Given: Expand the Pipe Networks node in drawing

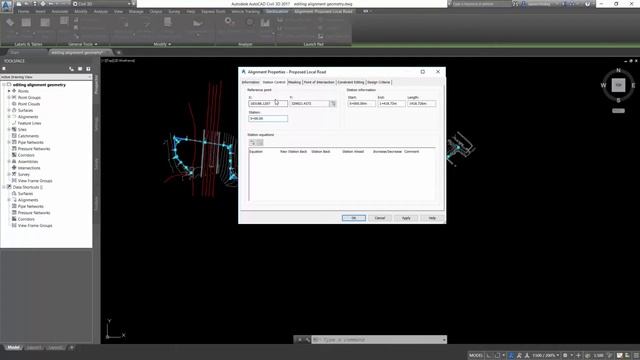Looking at the screenshot, I should click(9, 142).
